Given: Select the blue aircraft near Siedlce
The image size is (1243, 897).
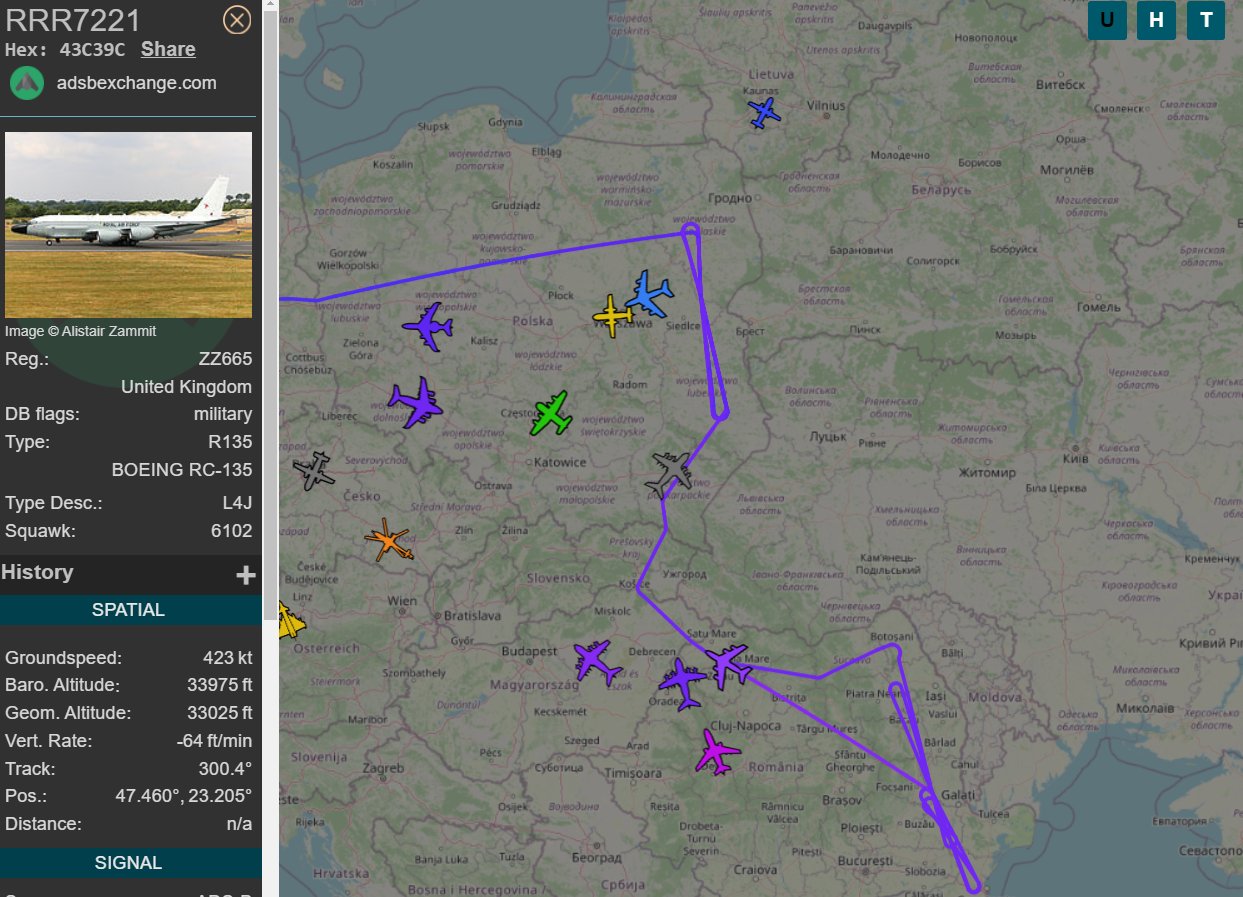Looking at the screenshot, I should [x=650, y=295].
